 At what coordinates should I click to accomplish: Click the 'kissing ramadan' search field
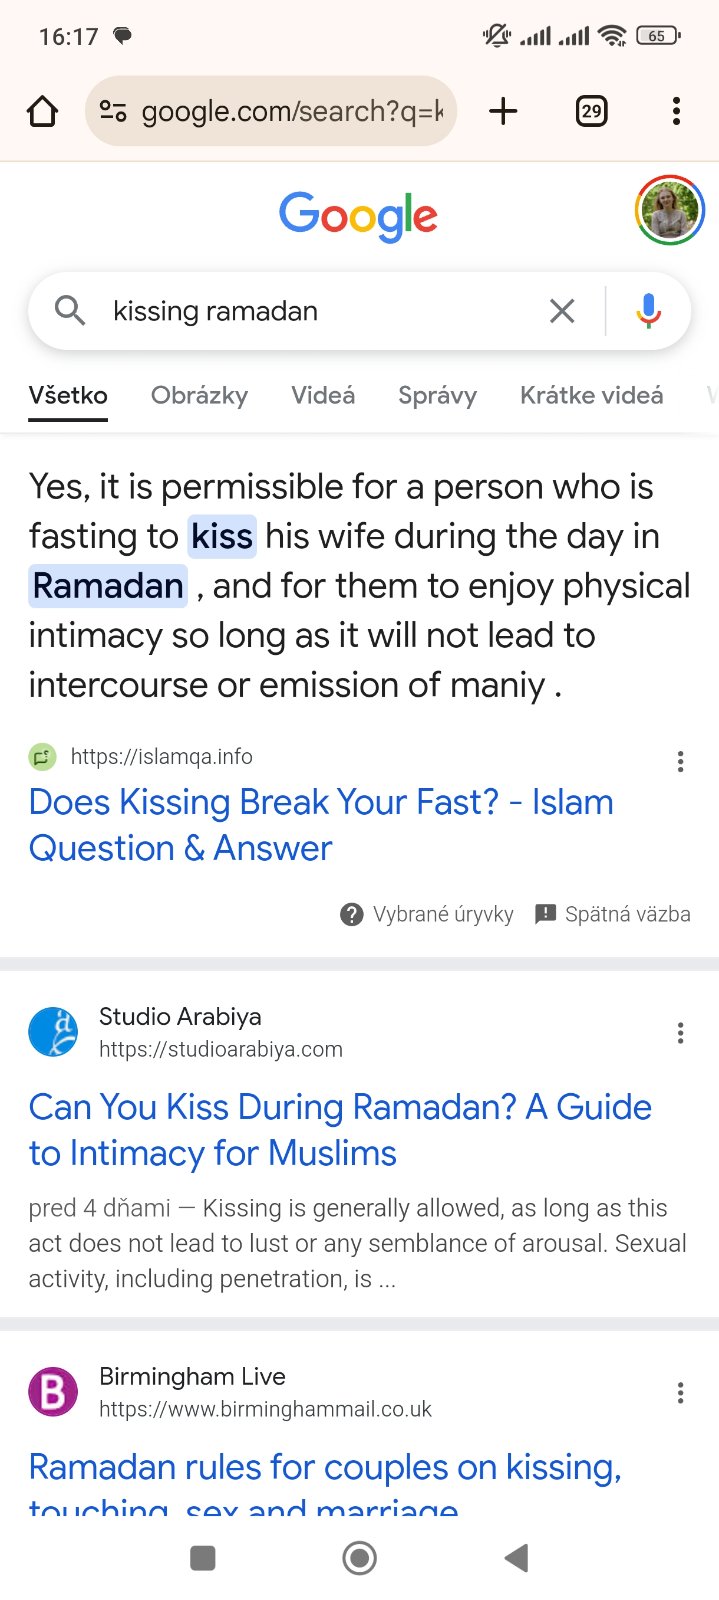[320, 311]
